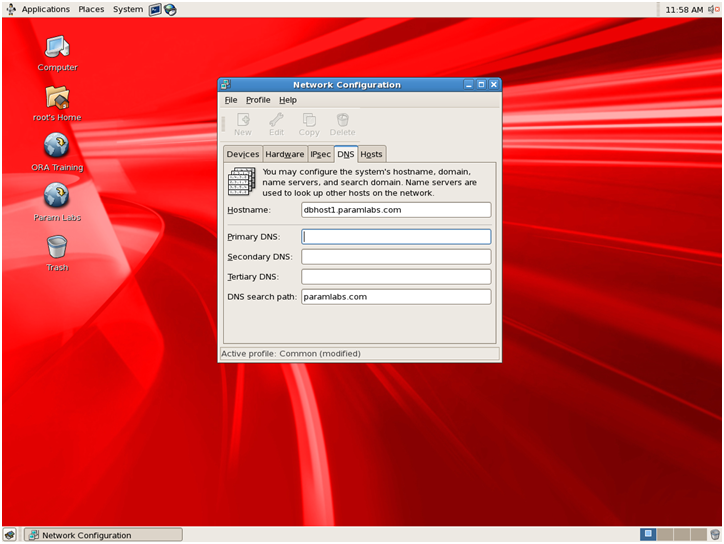
Task: Select the root's Home folder icon
Action: tap(57, 103)
